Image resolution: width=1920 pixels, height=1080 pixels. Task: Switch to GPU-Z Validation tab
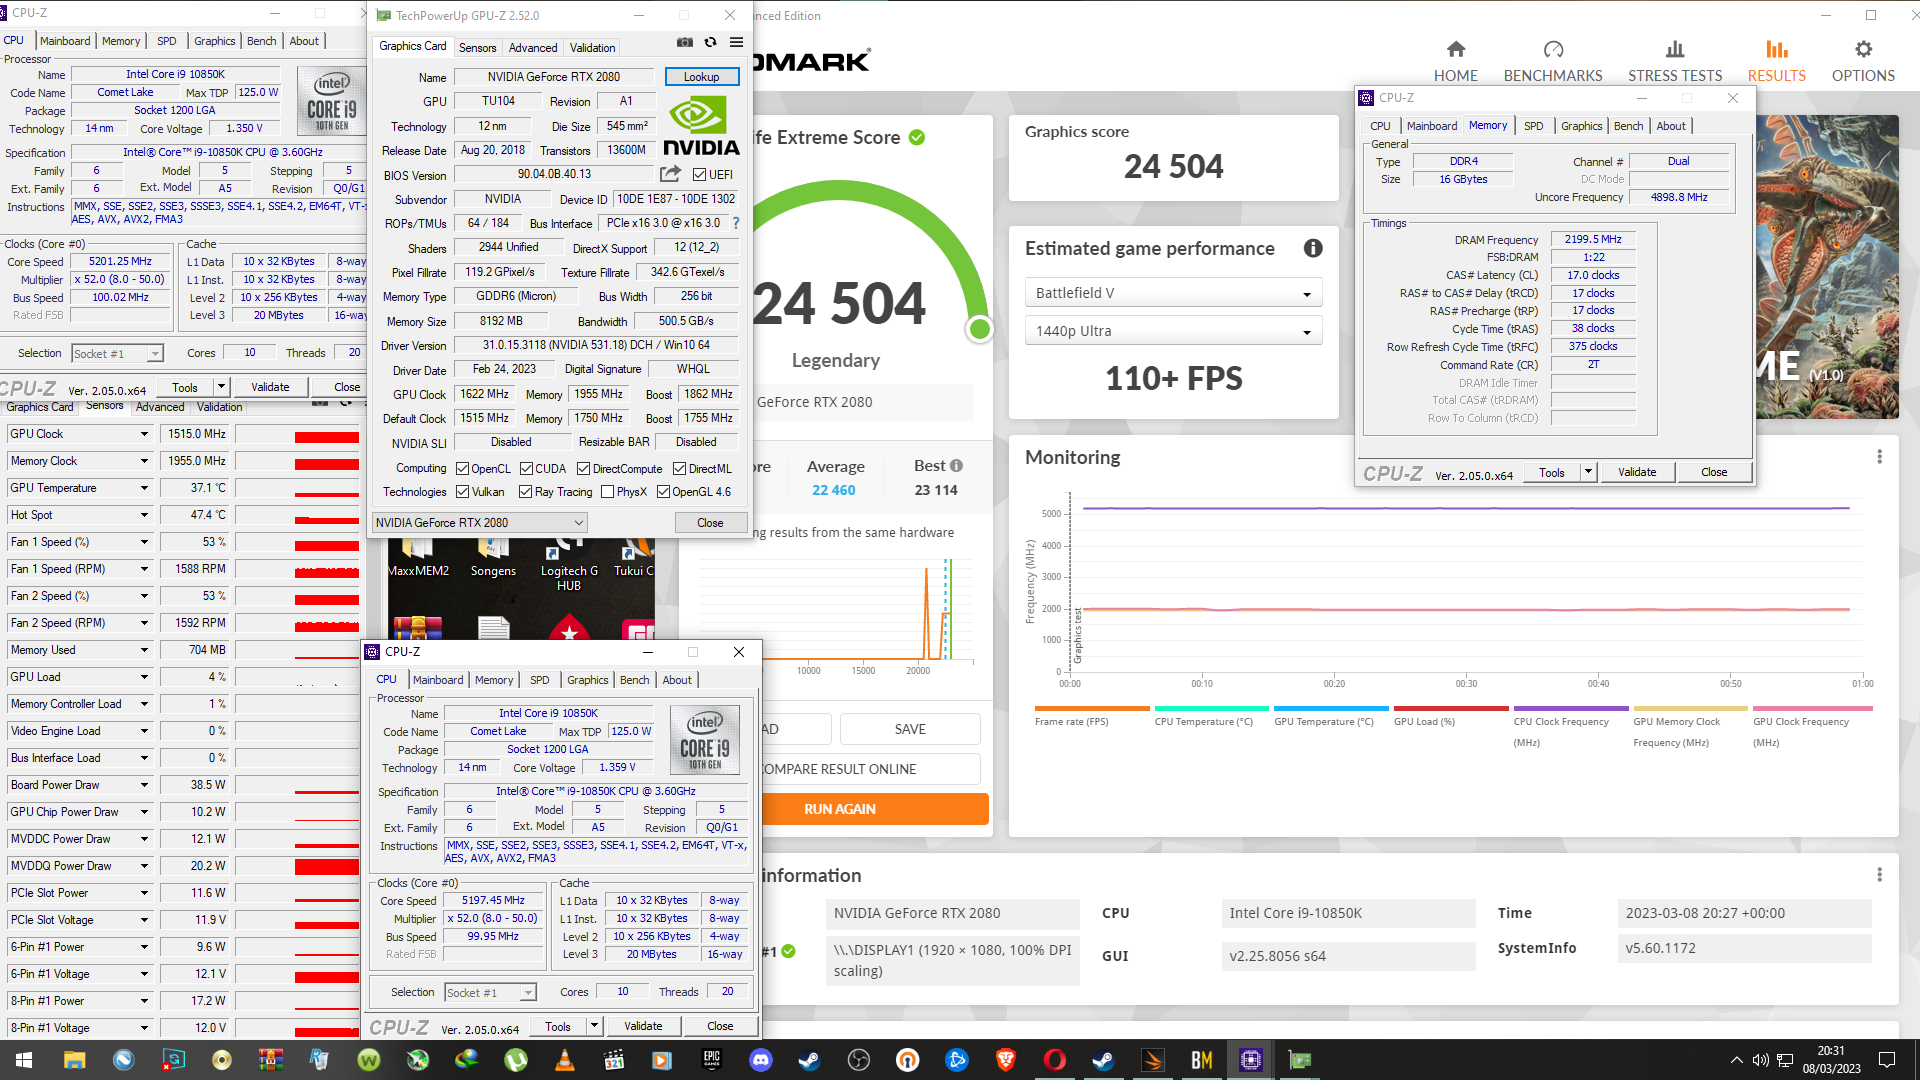592,48
